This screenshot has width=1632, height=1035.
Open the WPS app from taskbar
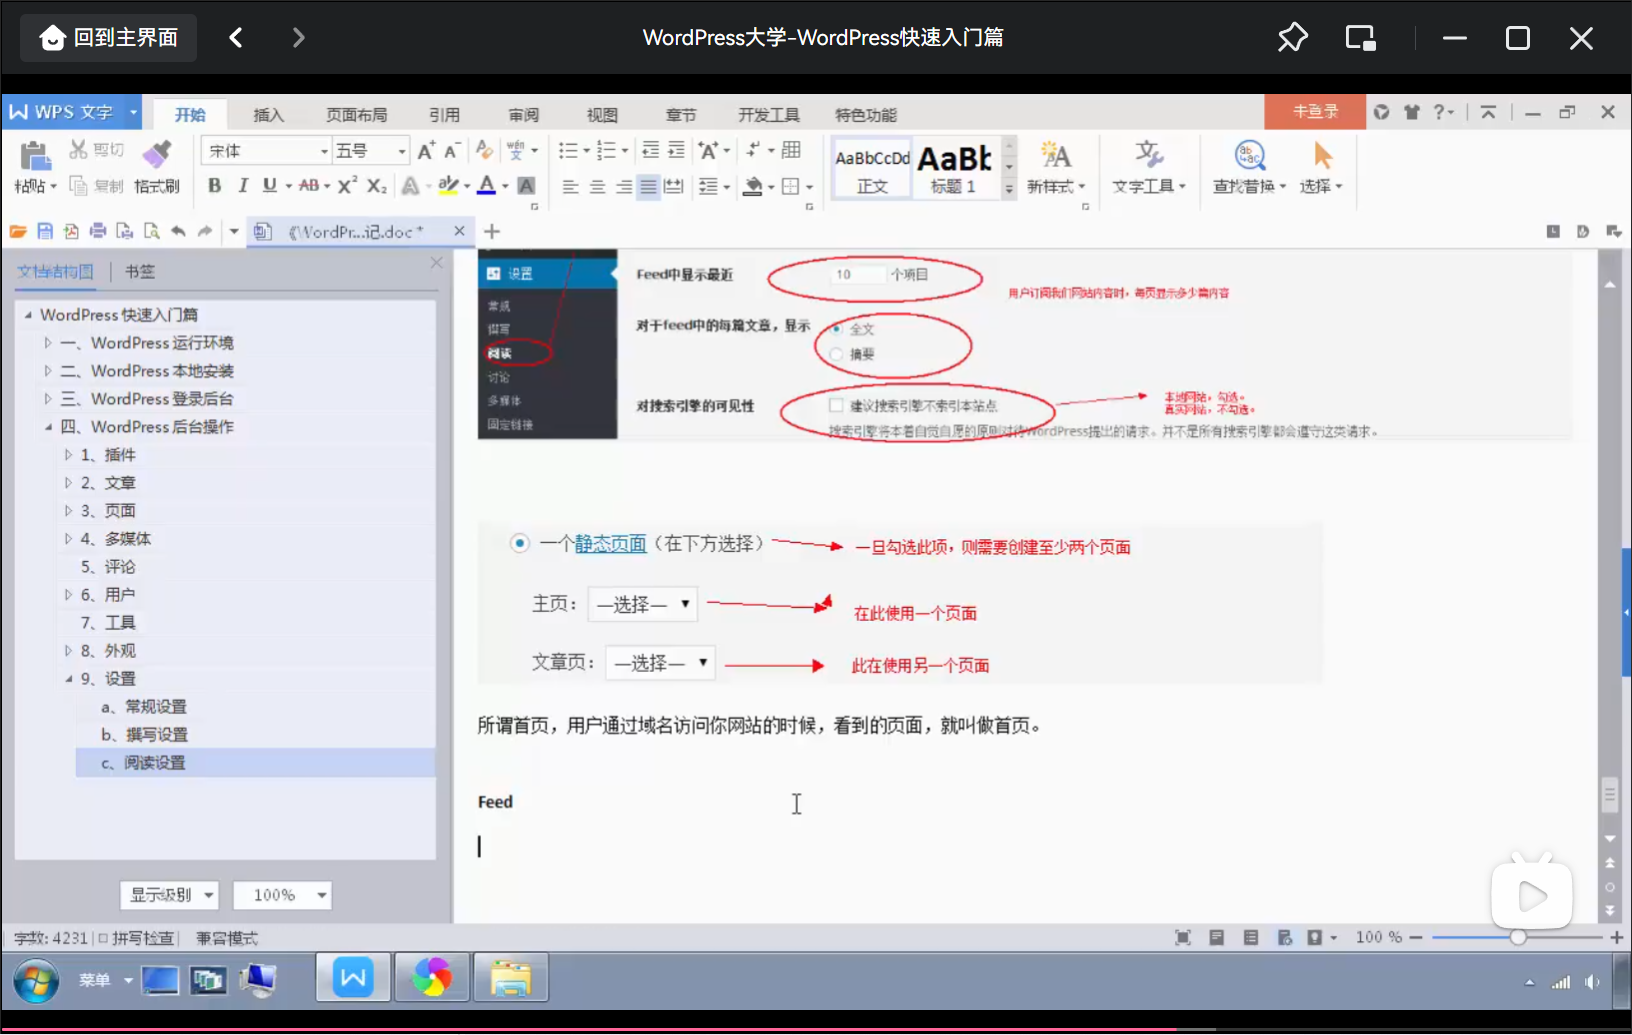point(353,977)
